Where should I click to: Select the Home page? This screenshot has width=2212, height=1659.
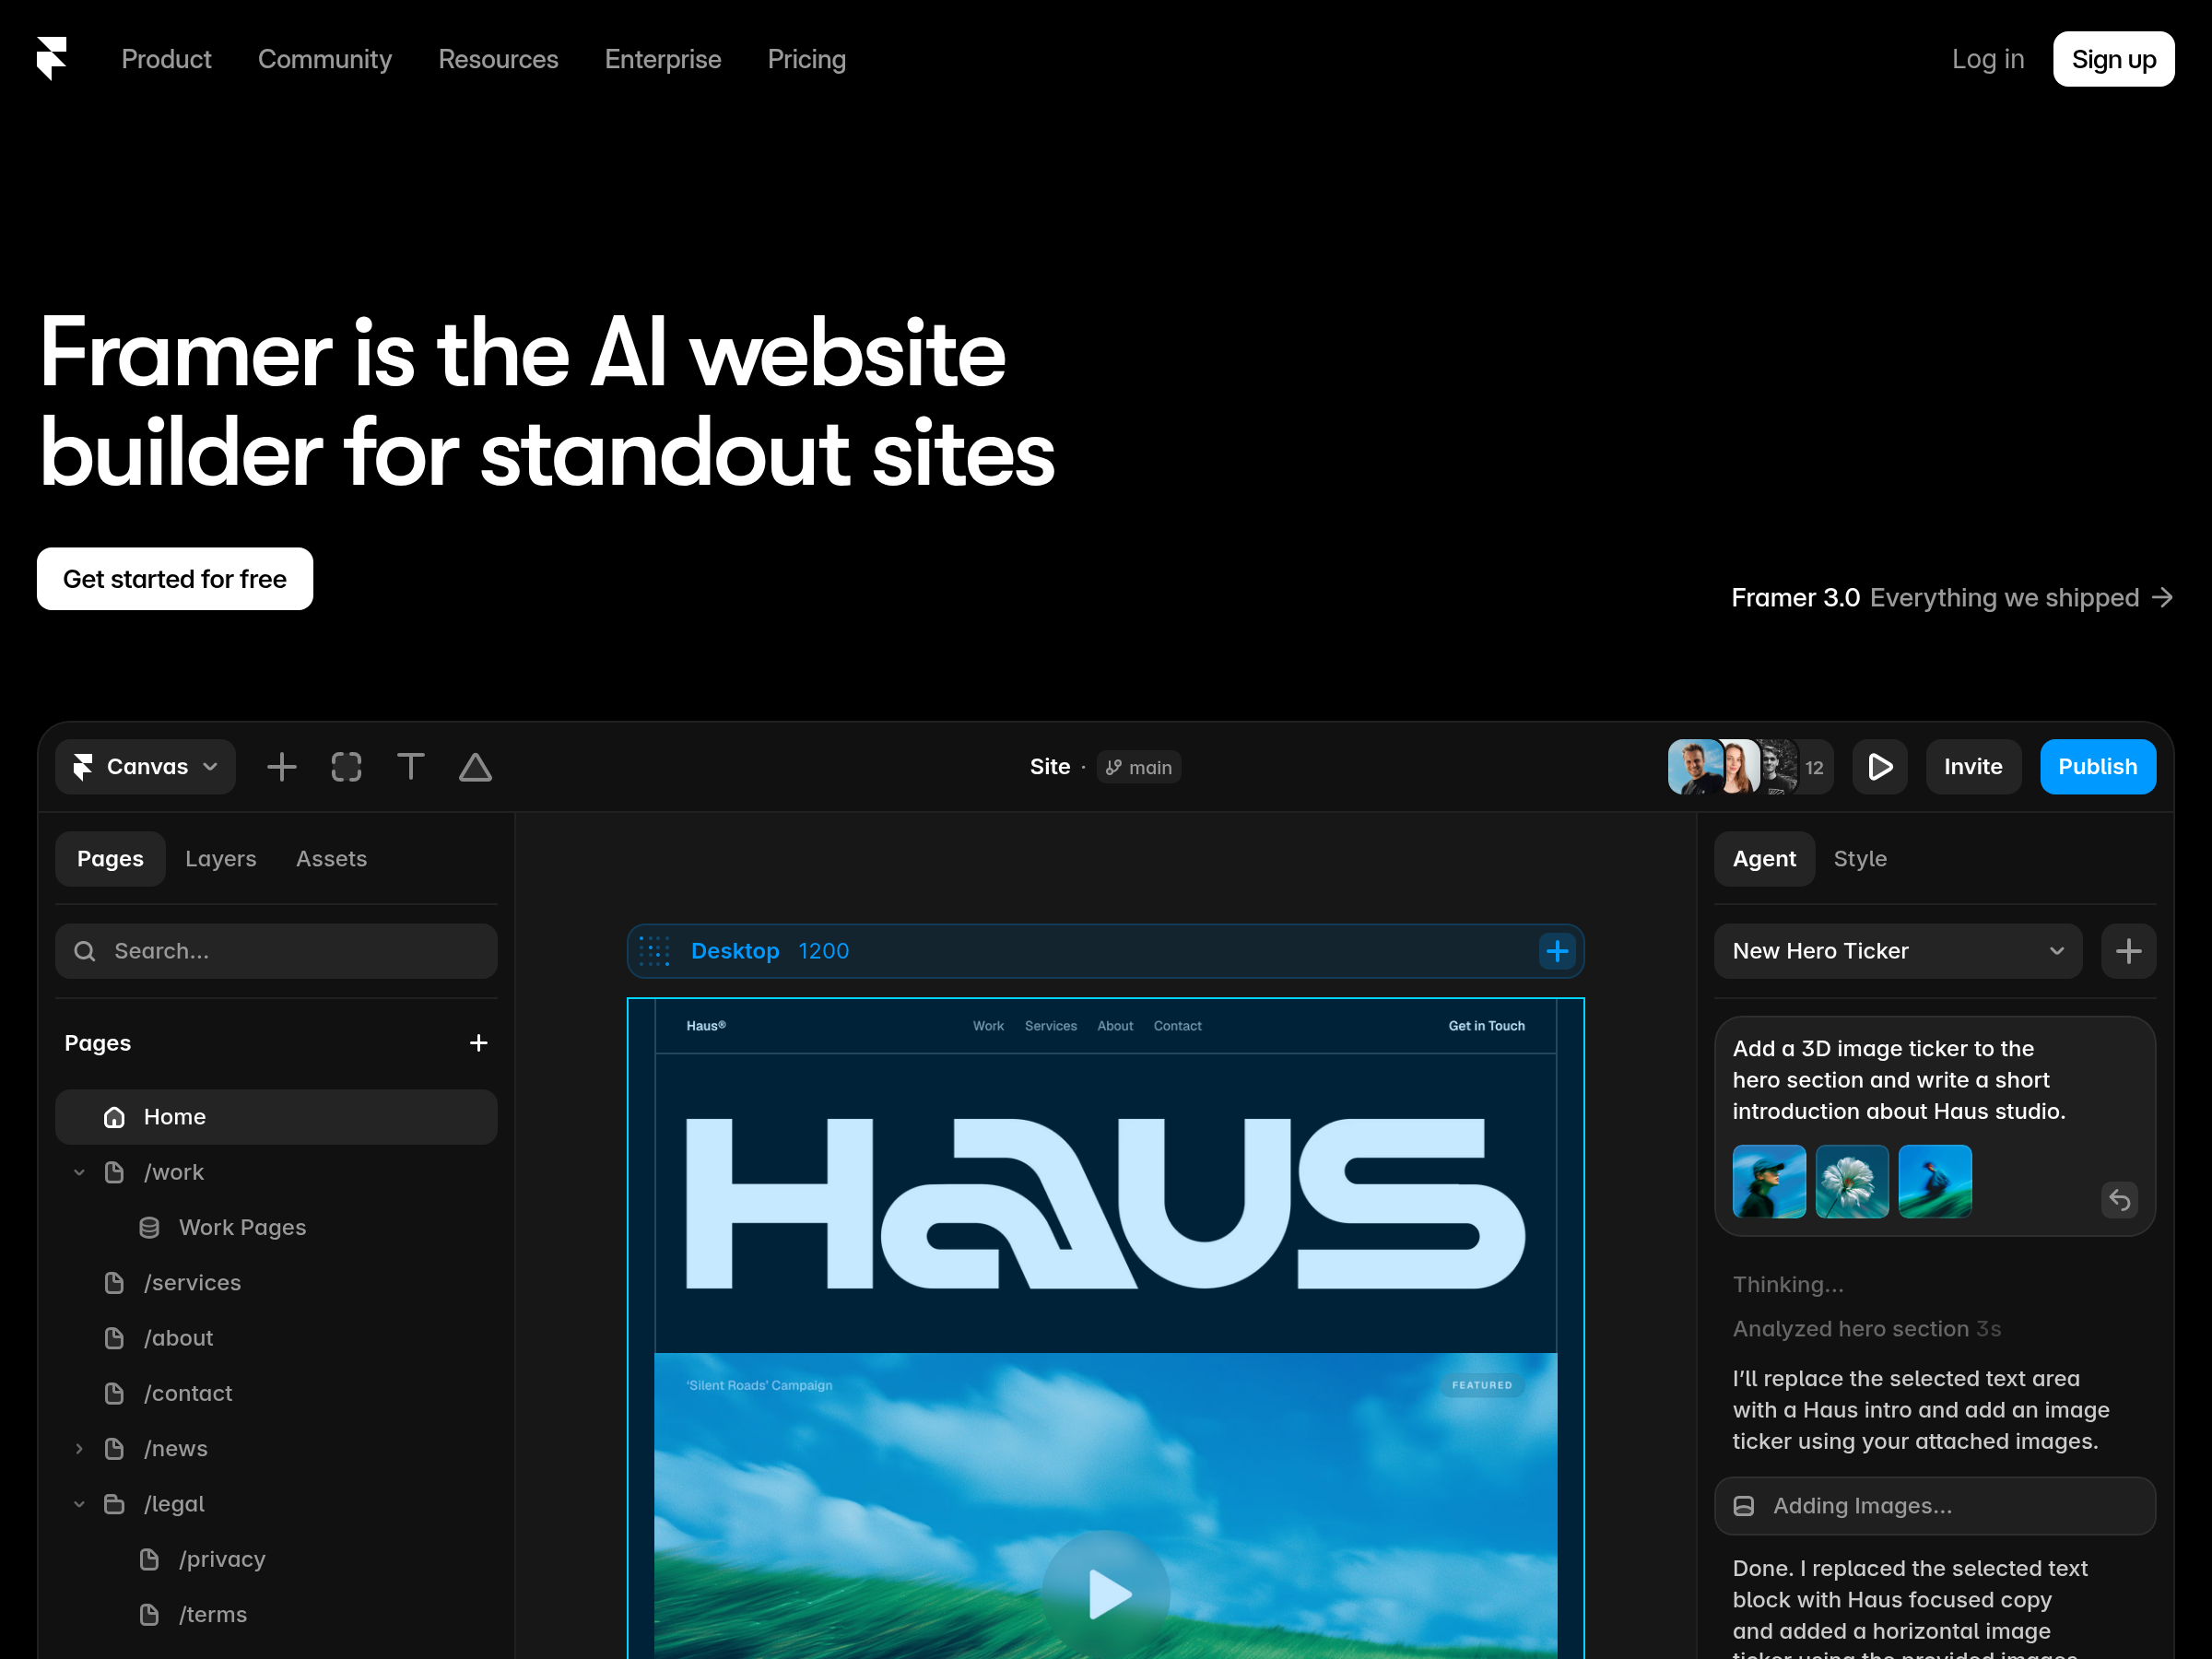point(276,1117)
